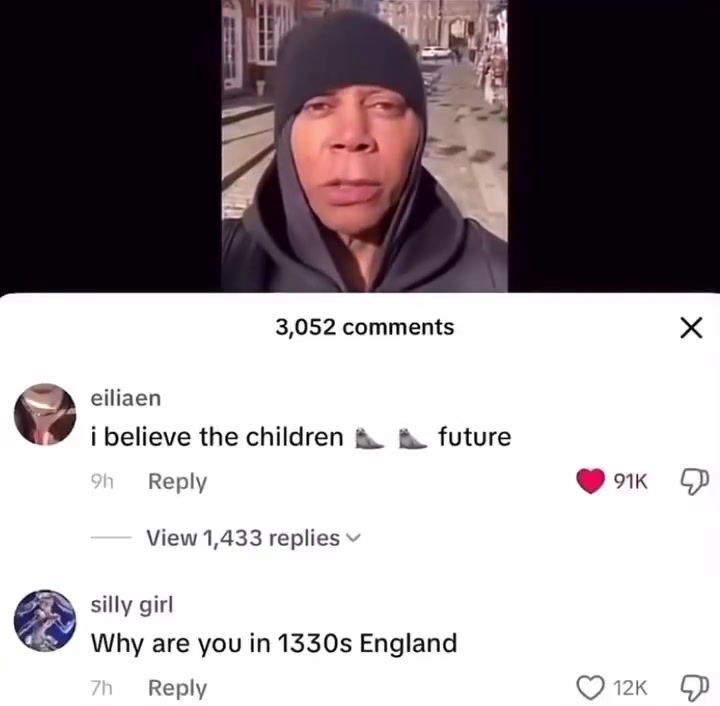Like silly girl's comment heart outline
720x706 pixels.
(x=591, y=687)
